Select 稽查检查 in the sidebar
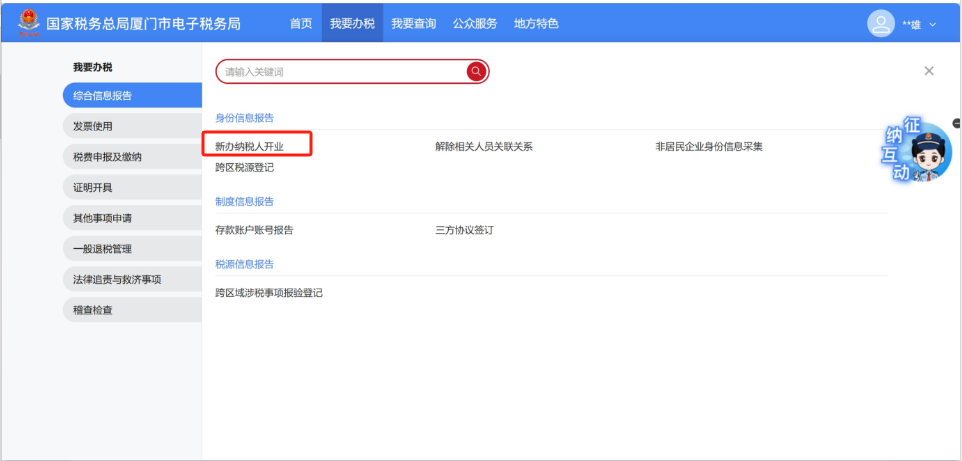Viewport: 962px width, 461px height. point(133,310)
